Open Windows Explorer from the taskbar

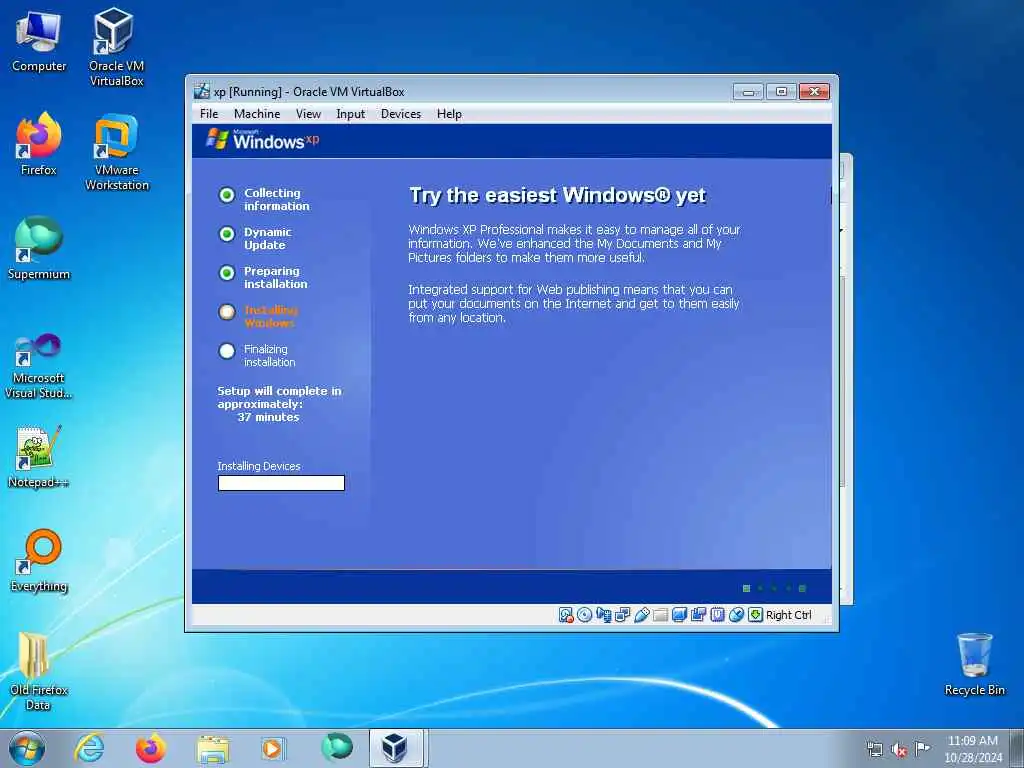click(213, 749)
